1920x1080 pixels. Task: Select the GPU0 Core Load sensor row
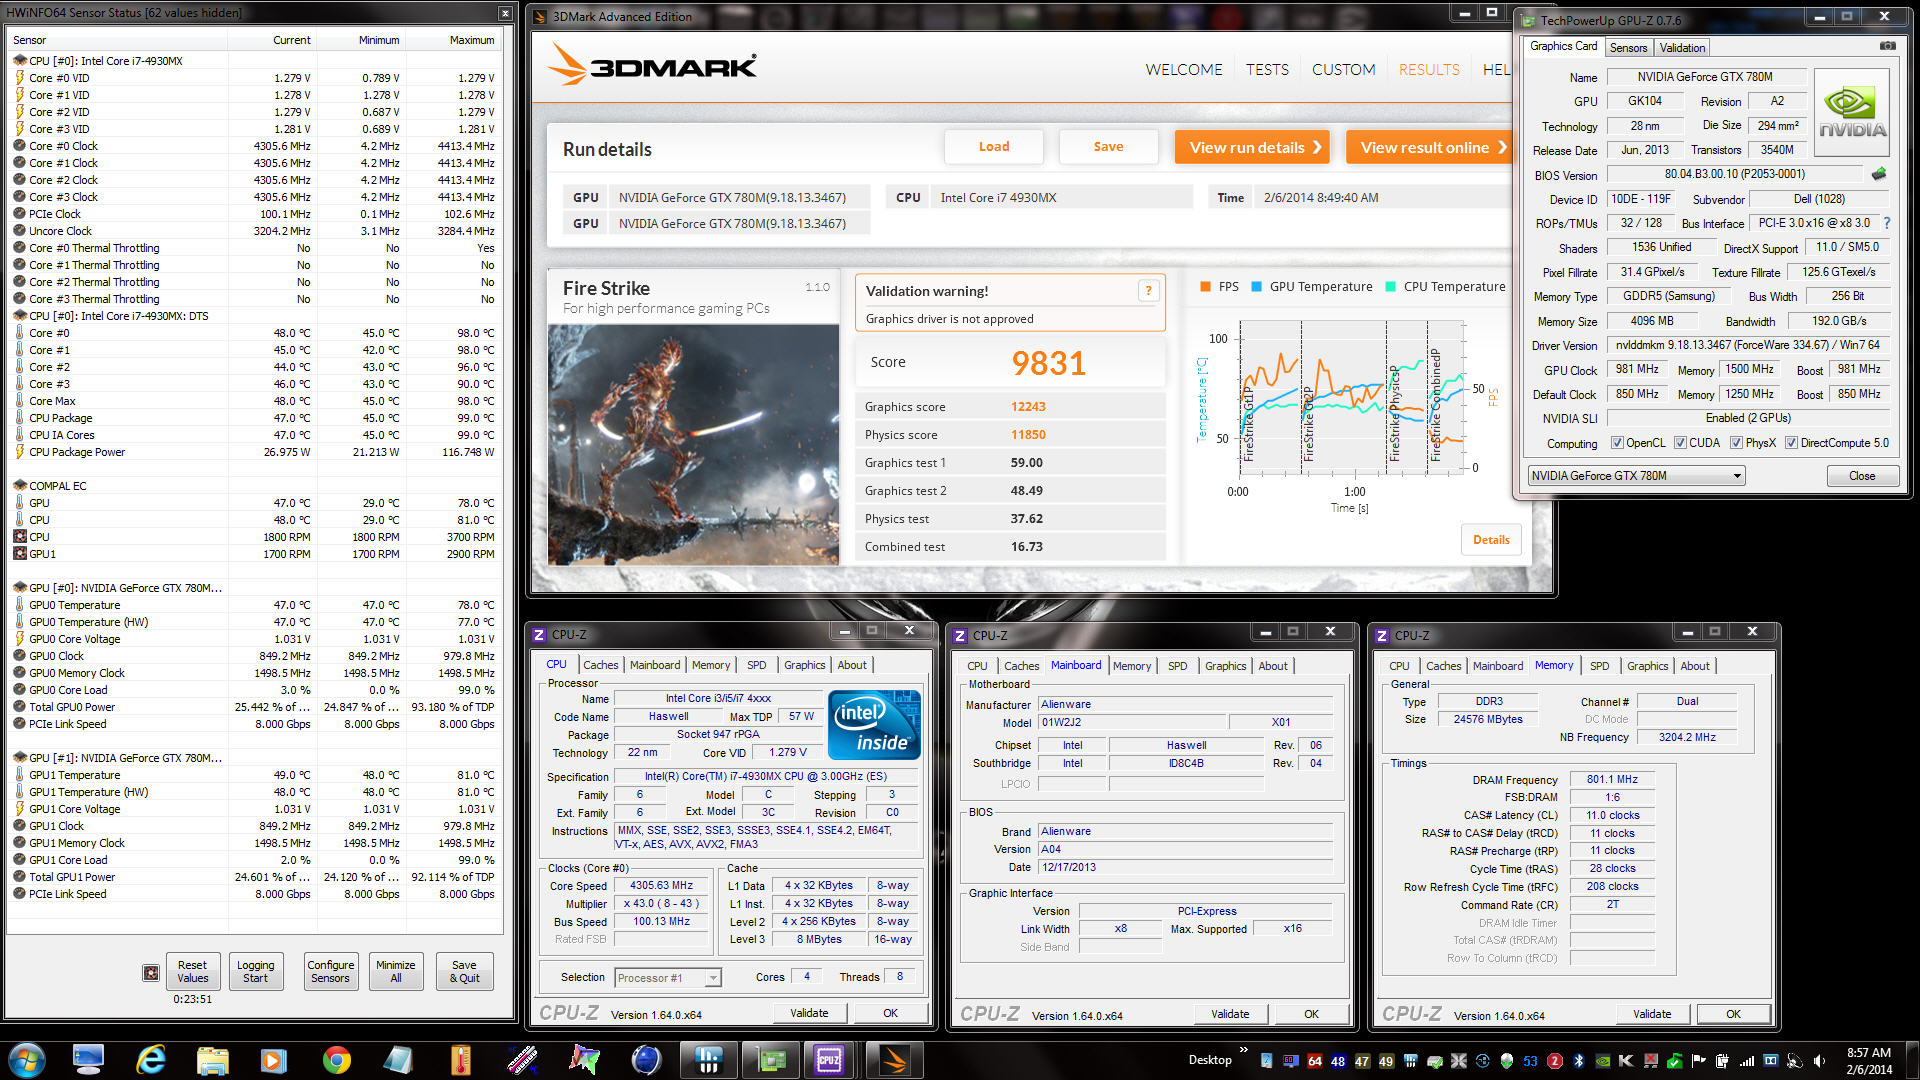coord(256,690)
